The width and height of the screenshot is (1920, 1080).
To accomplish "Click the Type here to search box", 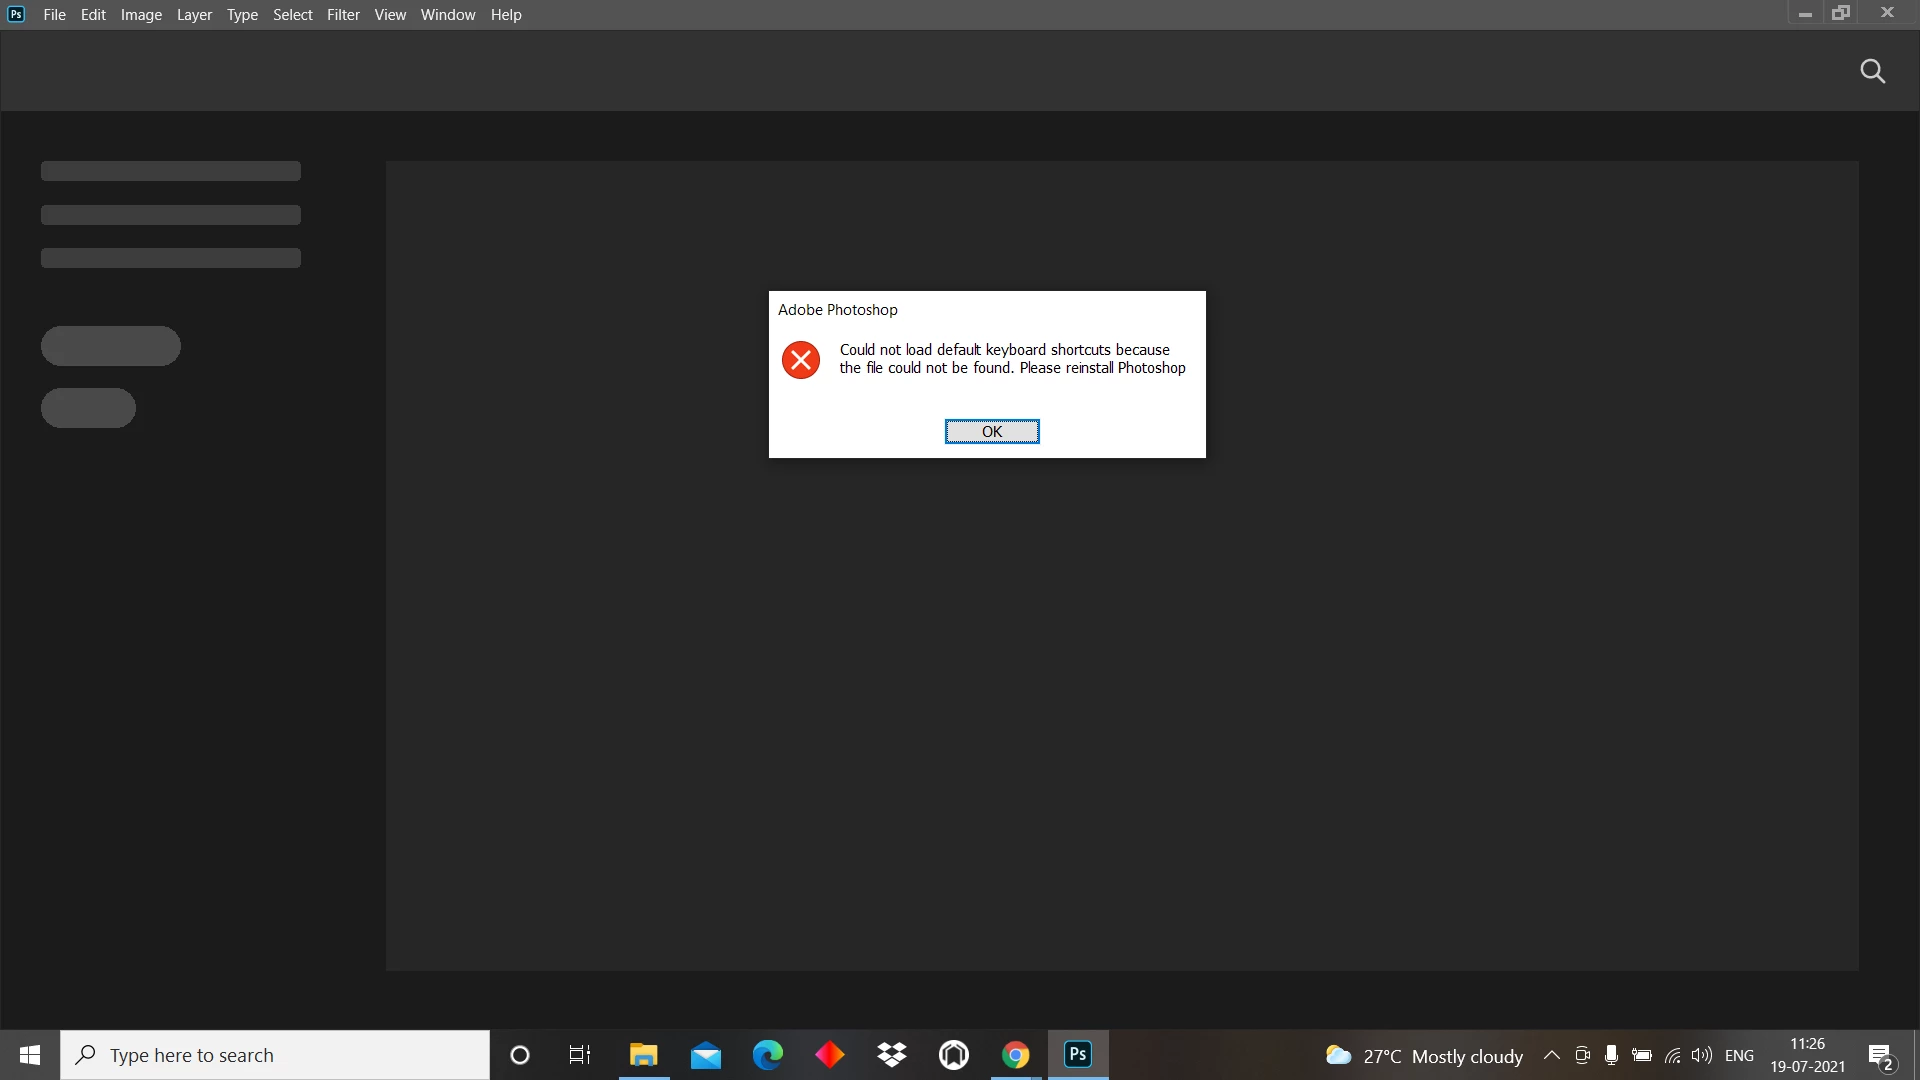I will [275, 1055].
